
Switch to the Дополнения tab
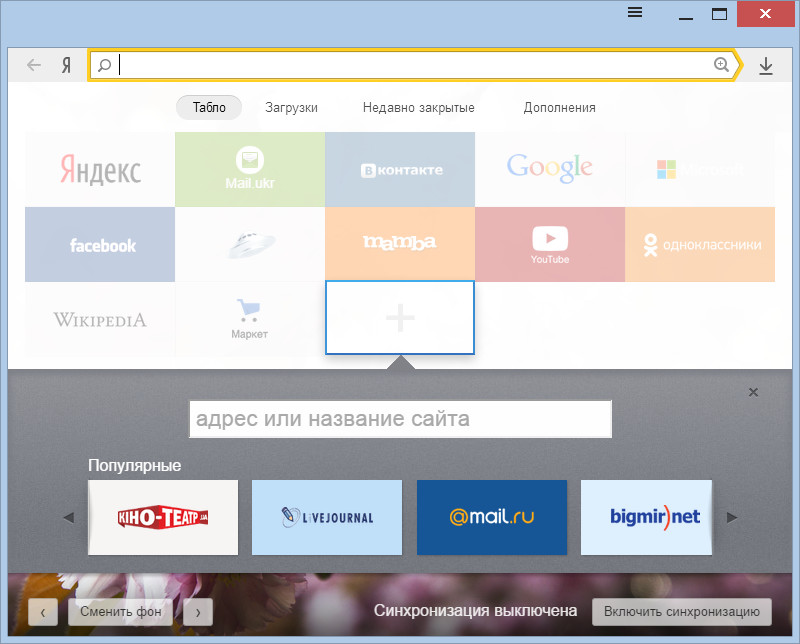point(559,108)
